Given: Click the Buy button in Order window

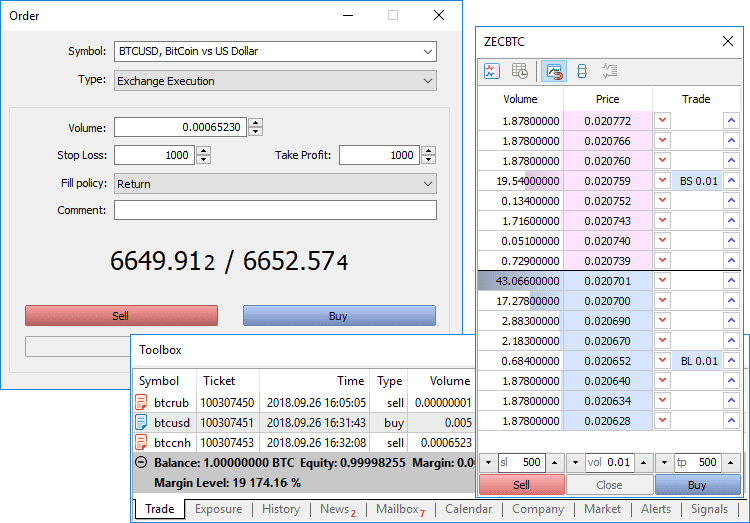Looking at the screenshot, I should click(339, 316).
